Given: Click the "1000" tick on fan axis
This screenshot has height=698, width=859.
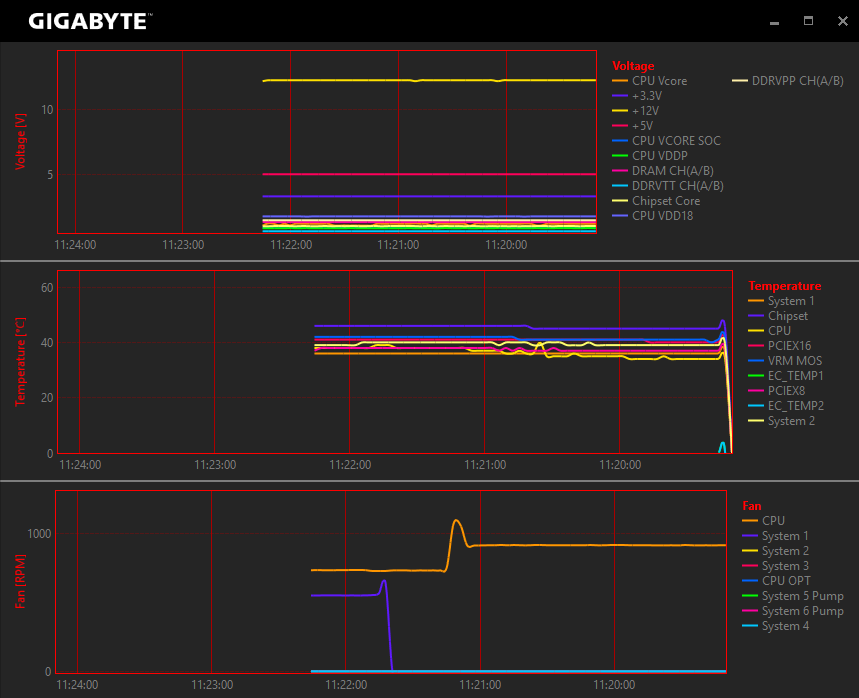Looking at the screenshot, I should [39, 534].
